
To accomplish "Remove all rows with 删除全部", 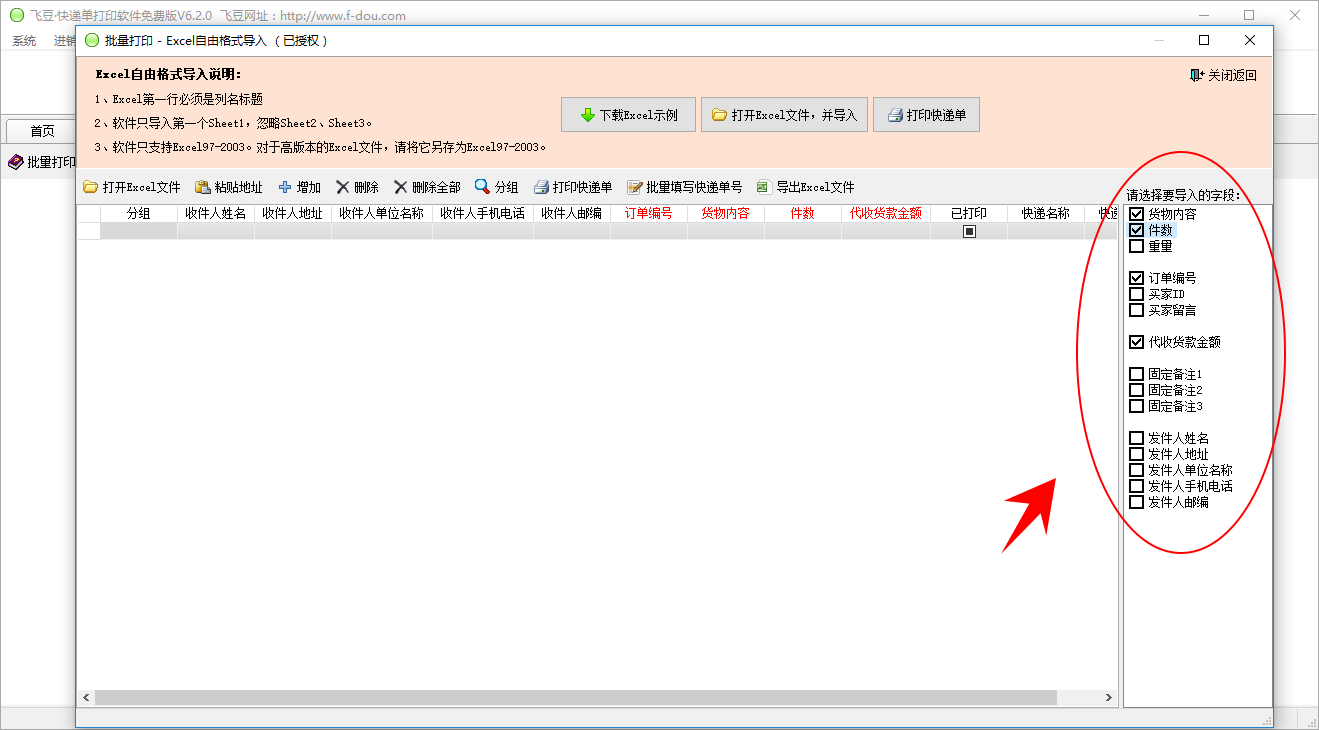I will [427, 187].
